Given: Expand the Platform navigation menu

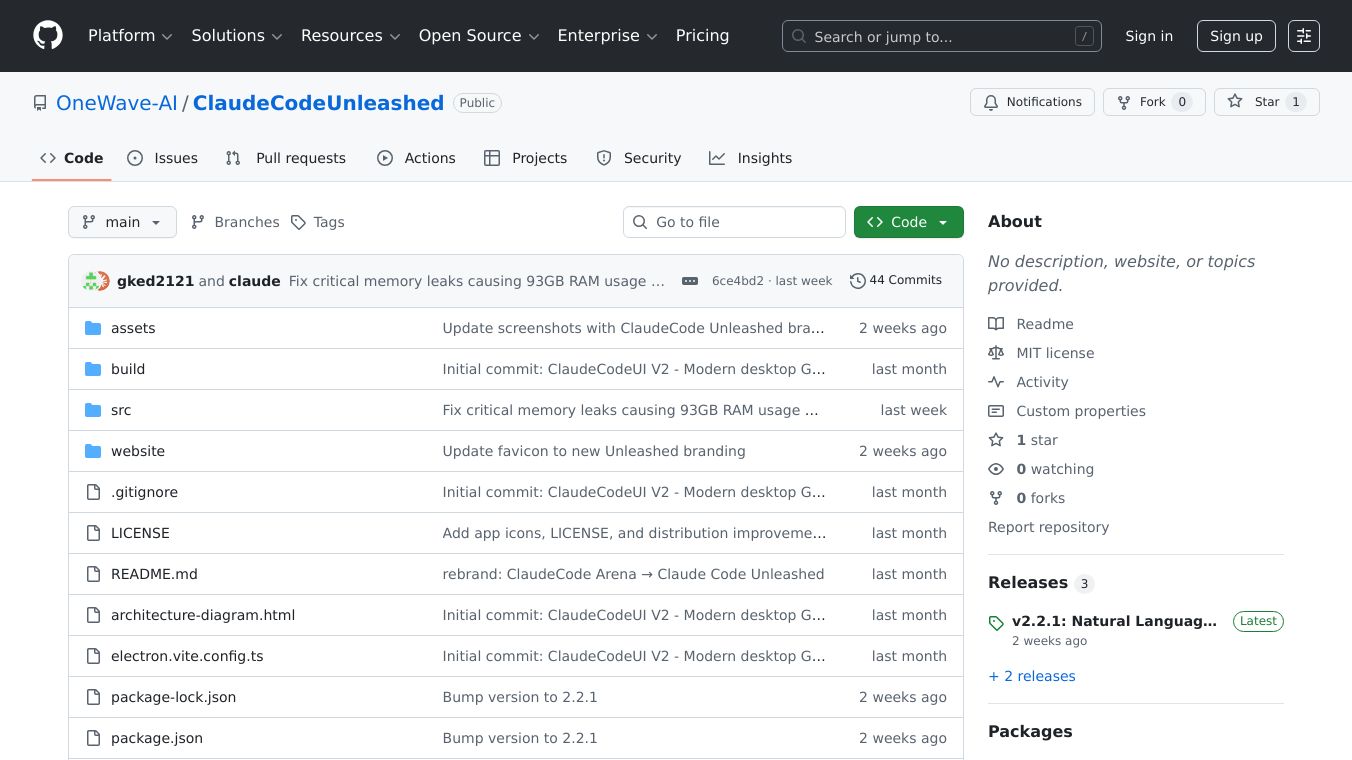Looking at the screenshot, I should [130, 36].
